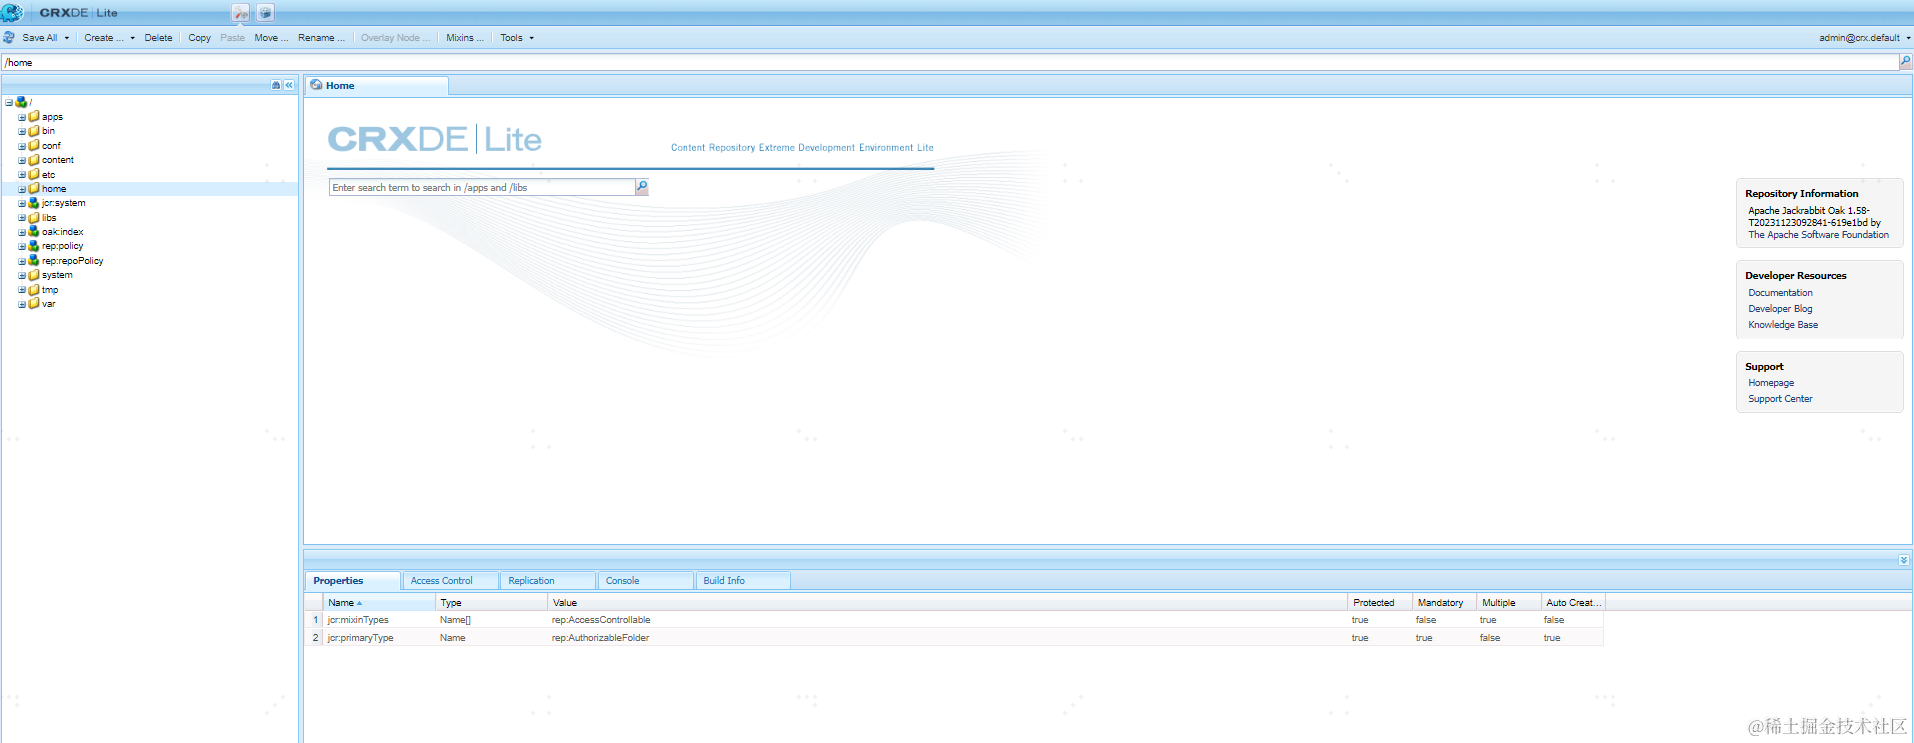
Task: Open the Create dropdown arrow
Action: [x=132, y=38]
